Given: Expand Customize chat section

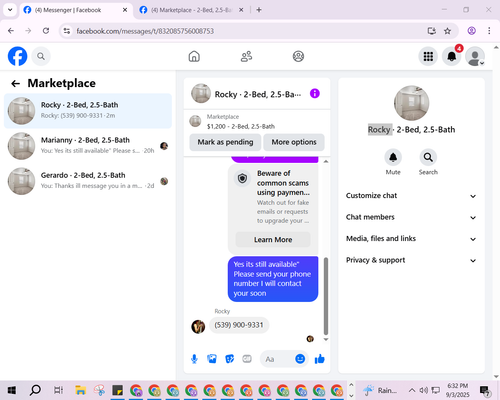Looking at the screenshot, I should coord(411,196).
